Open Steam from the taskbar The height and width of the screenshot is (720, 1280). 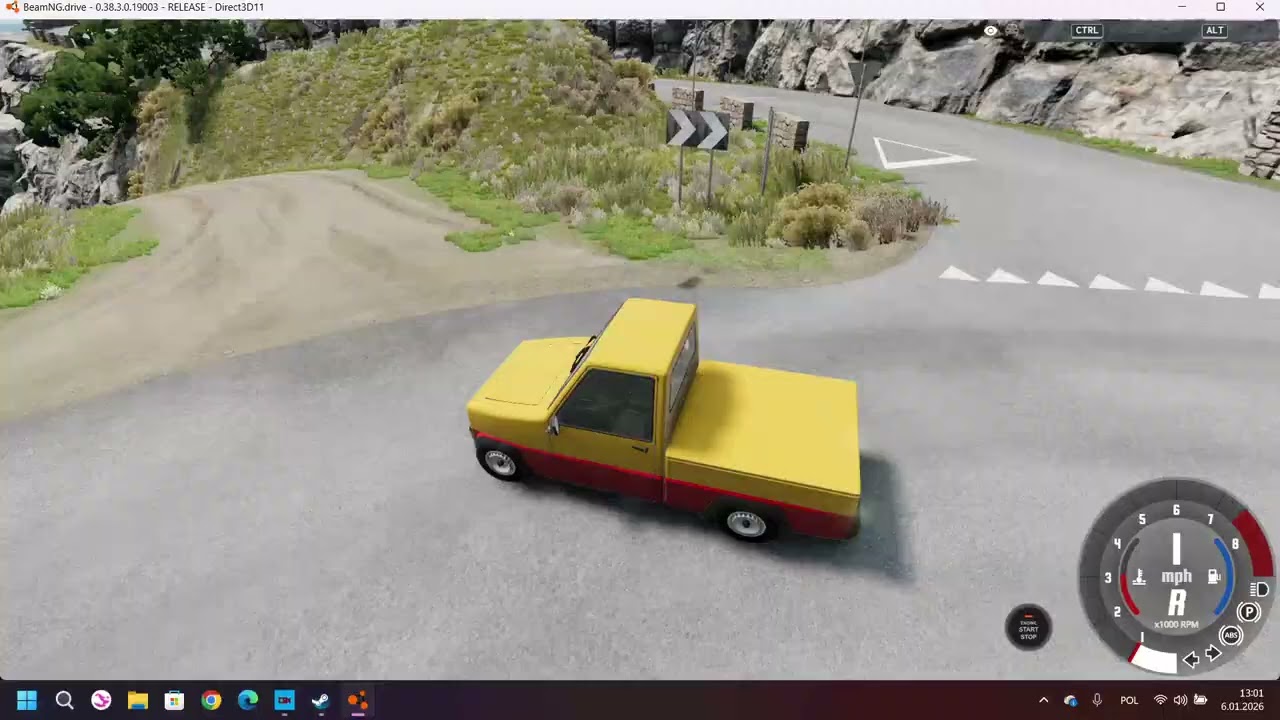(320, 700)
